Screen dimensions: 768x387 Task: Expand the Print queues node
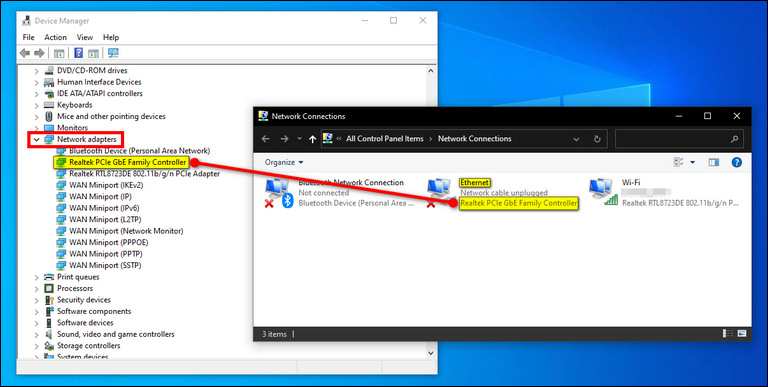(x=36, y=277)
